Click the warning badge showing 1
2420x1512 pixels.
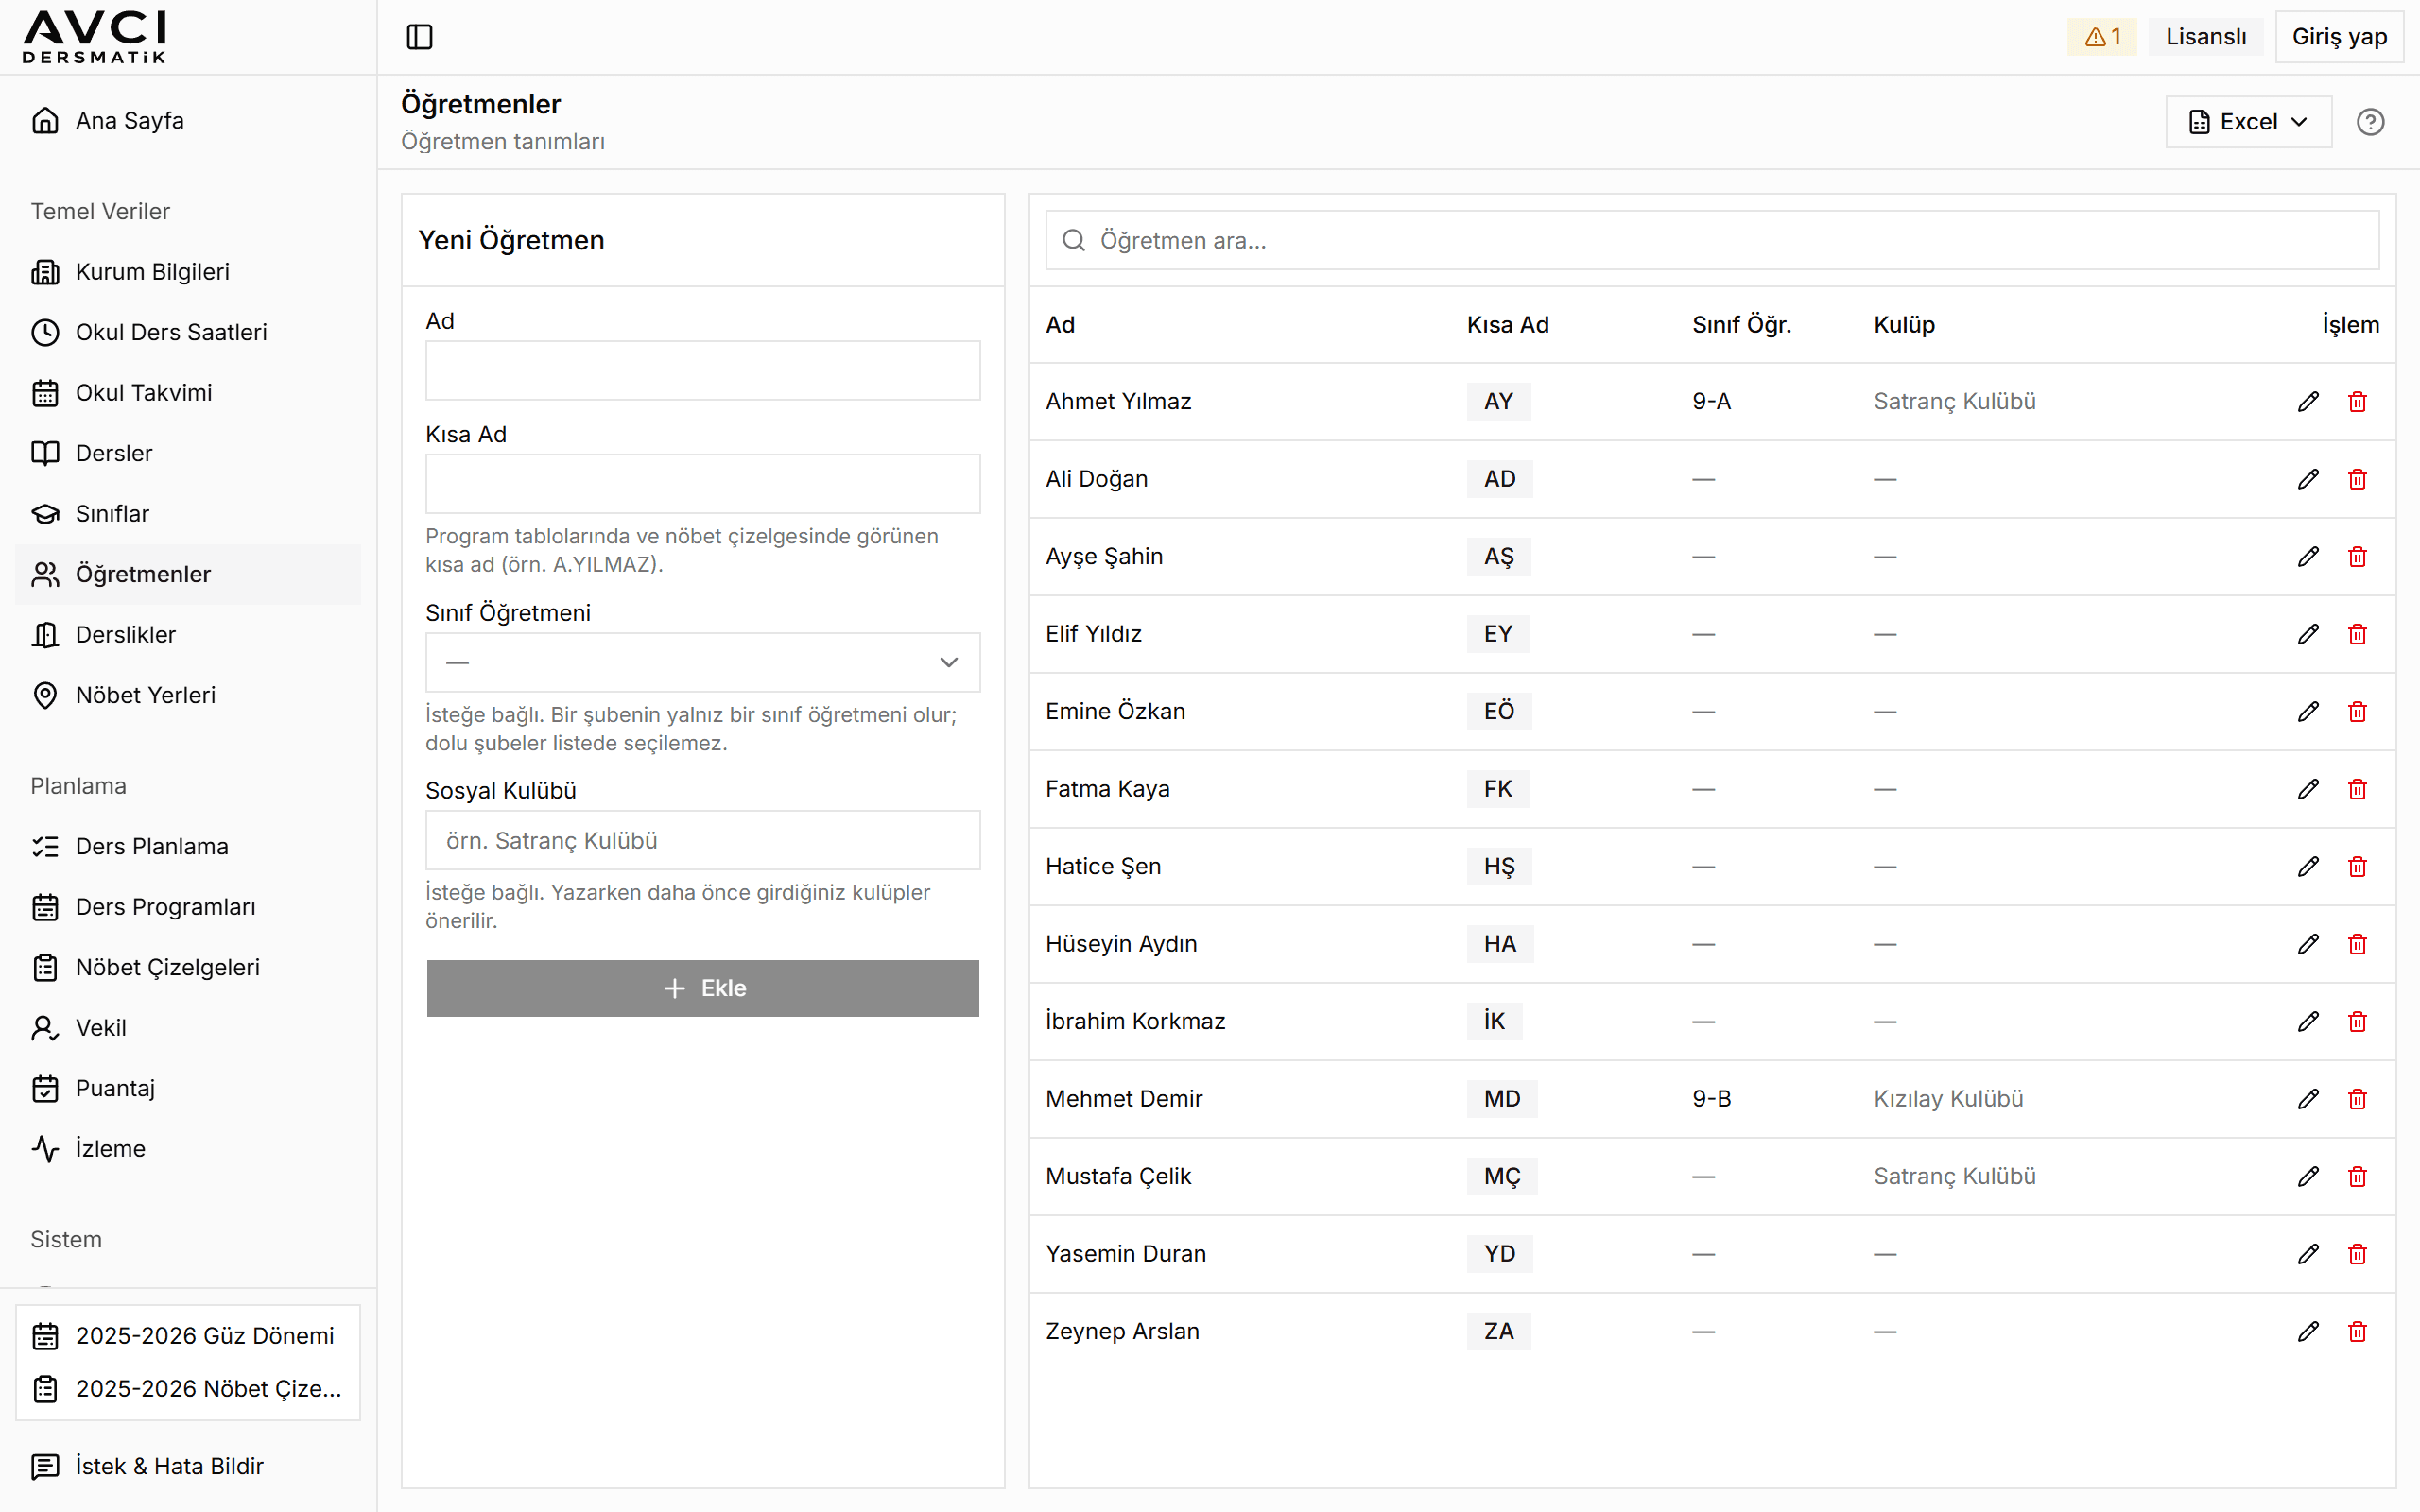tap(2102, 37)
